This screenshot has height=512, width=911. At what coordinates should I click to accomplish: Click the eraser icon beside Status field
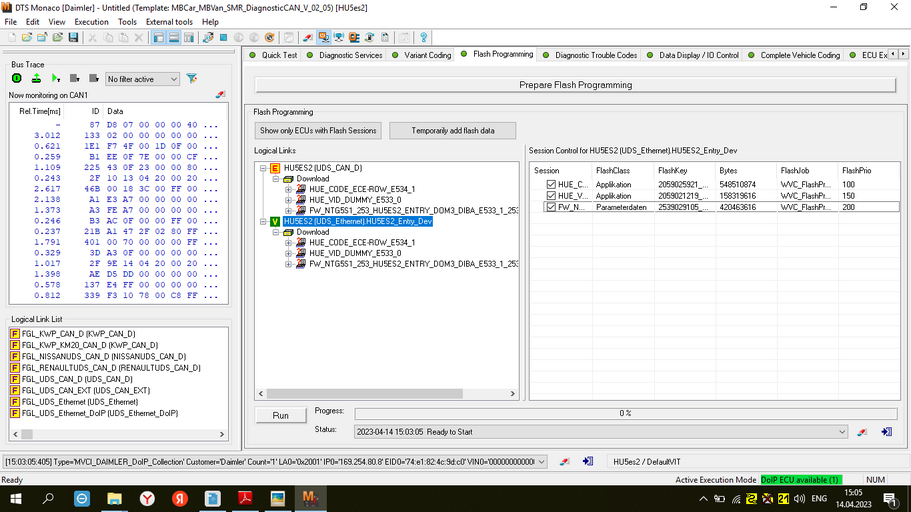(862, 432)
